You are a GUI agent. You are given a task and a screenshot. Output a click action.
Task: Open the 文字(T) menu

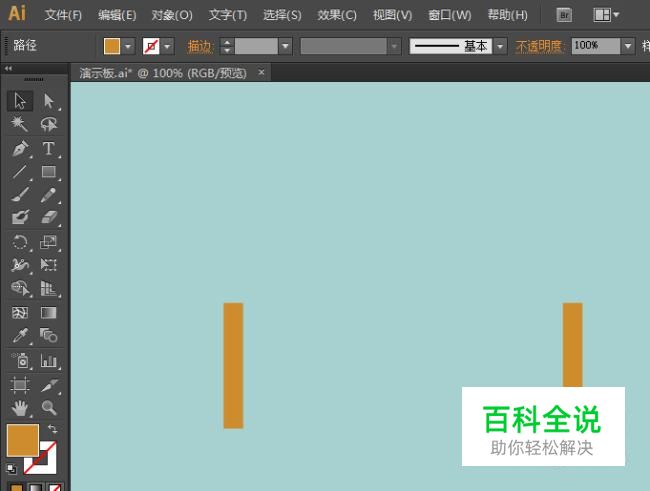pos(228,15)
